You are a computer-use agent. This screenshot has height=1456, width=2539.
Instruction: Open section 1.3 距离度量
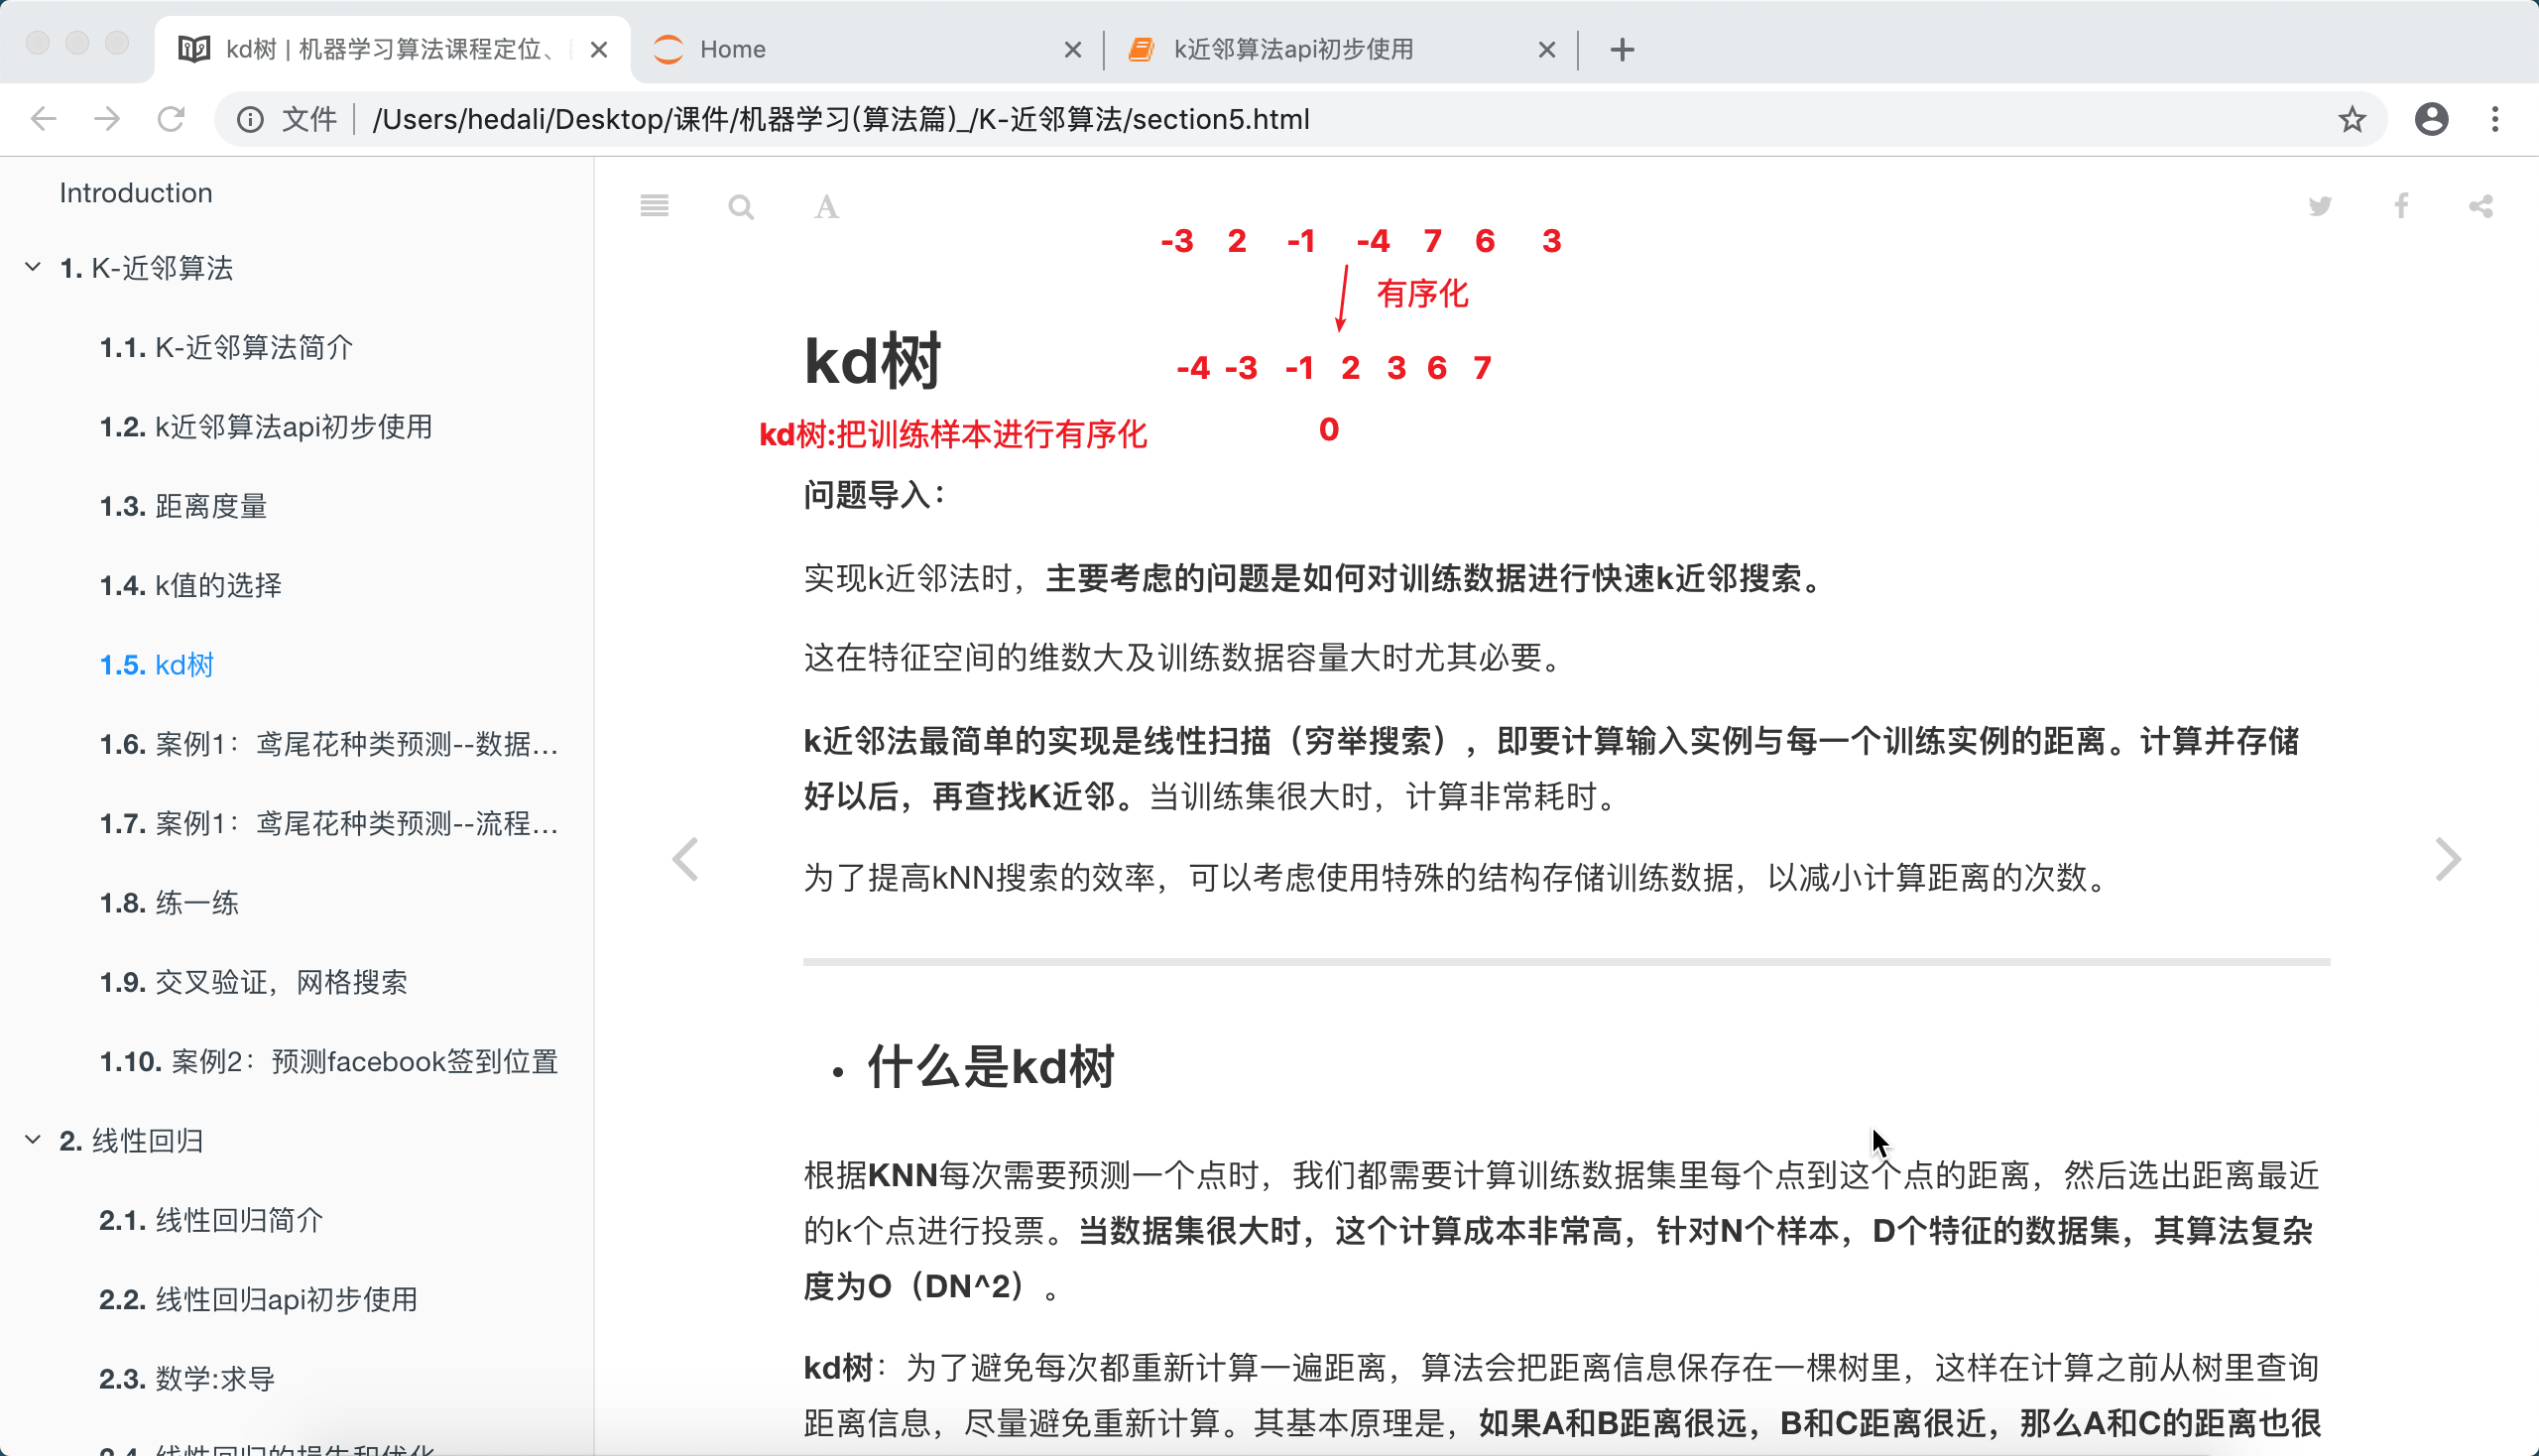pyautogui.click(x=183, y=506)
